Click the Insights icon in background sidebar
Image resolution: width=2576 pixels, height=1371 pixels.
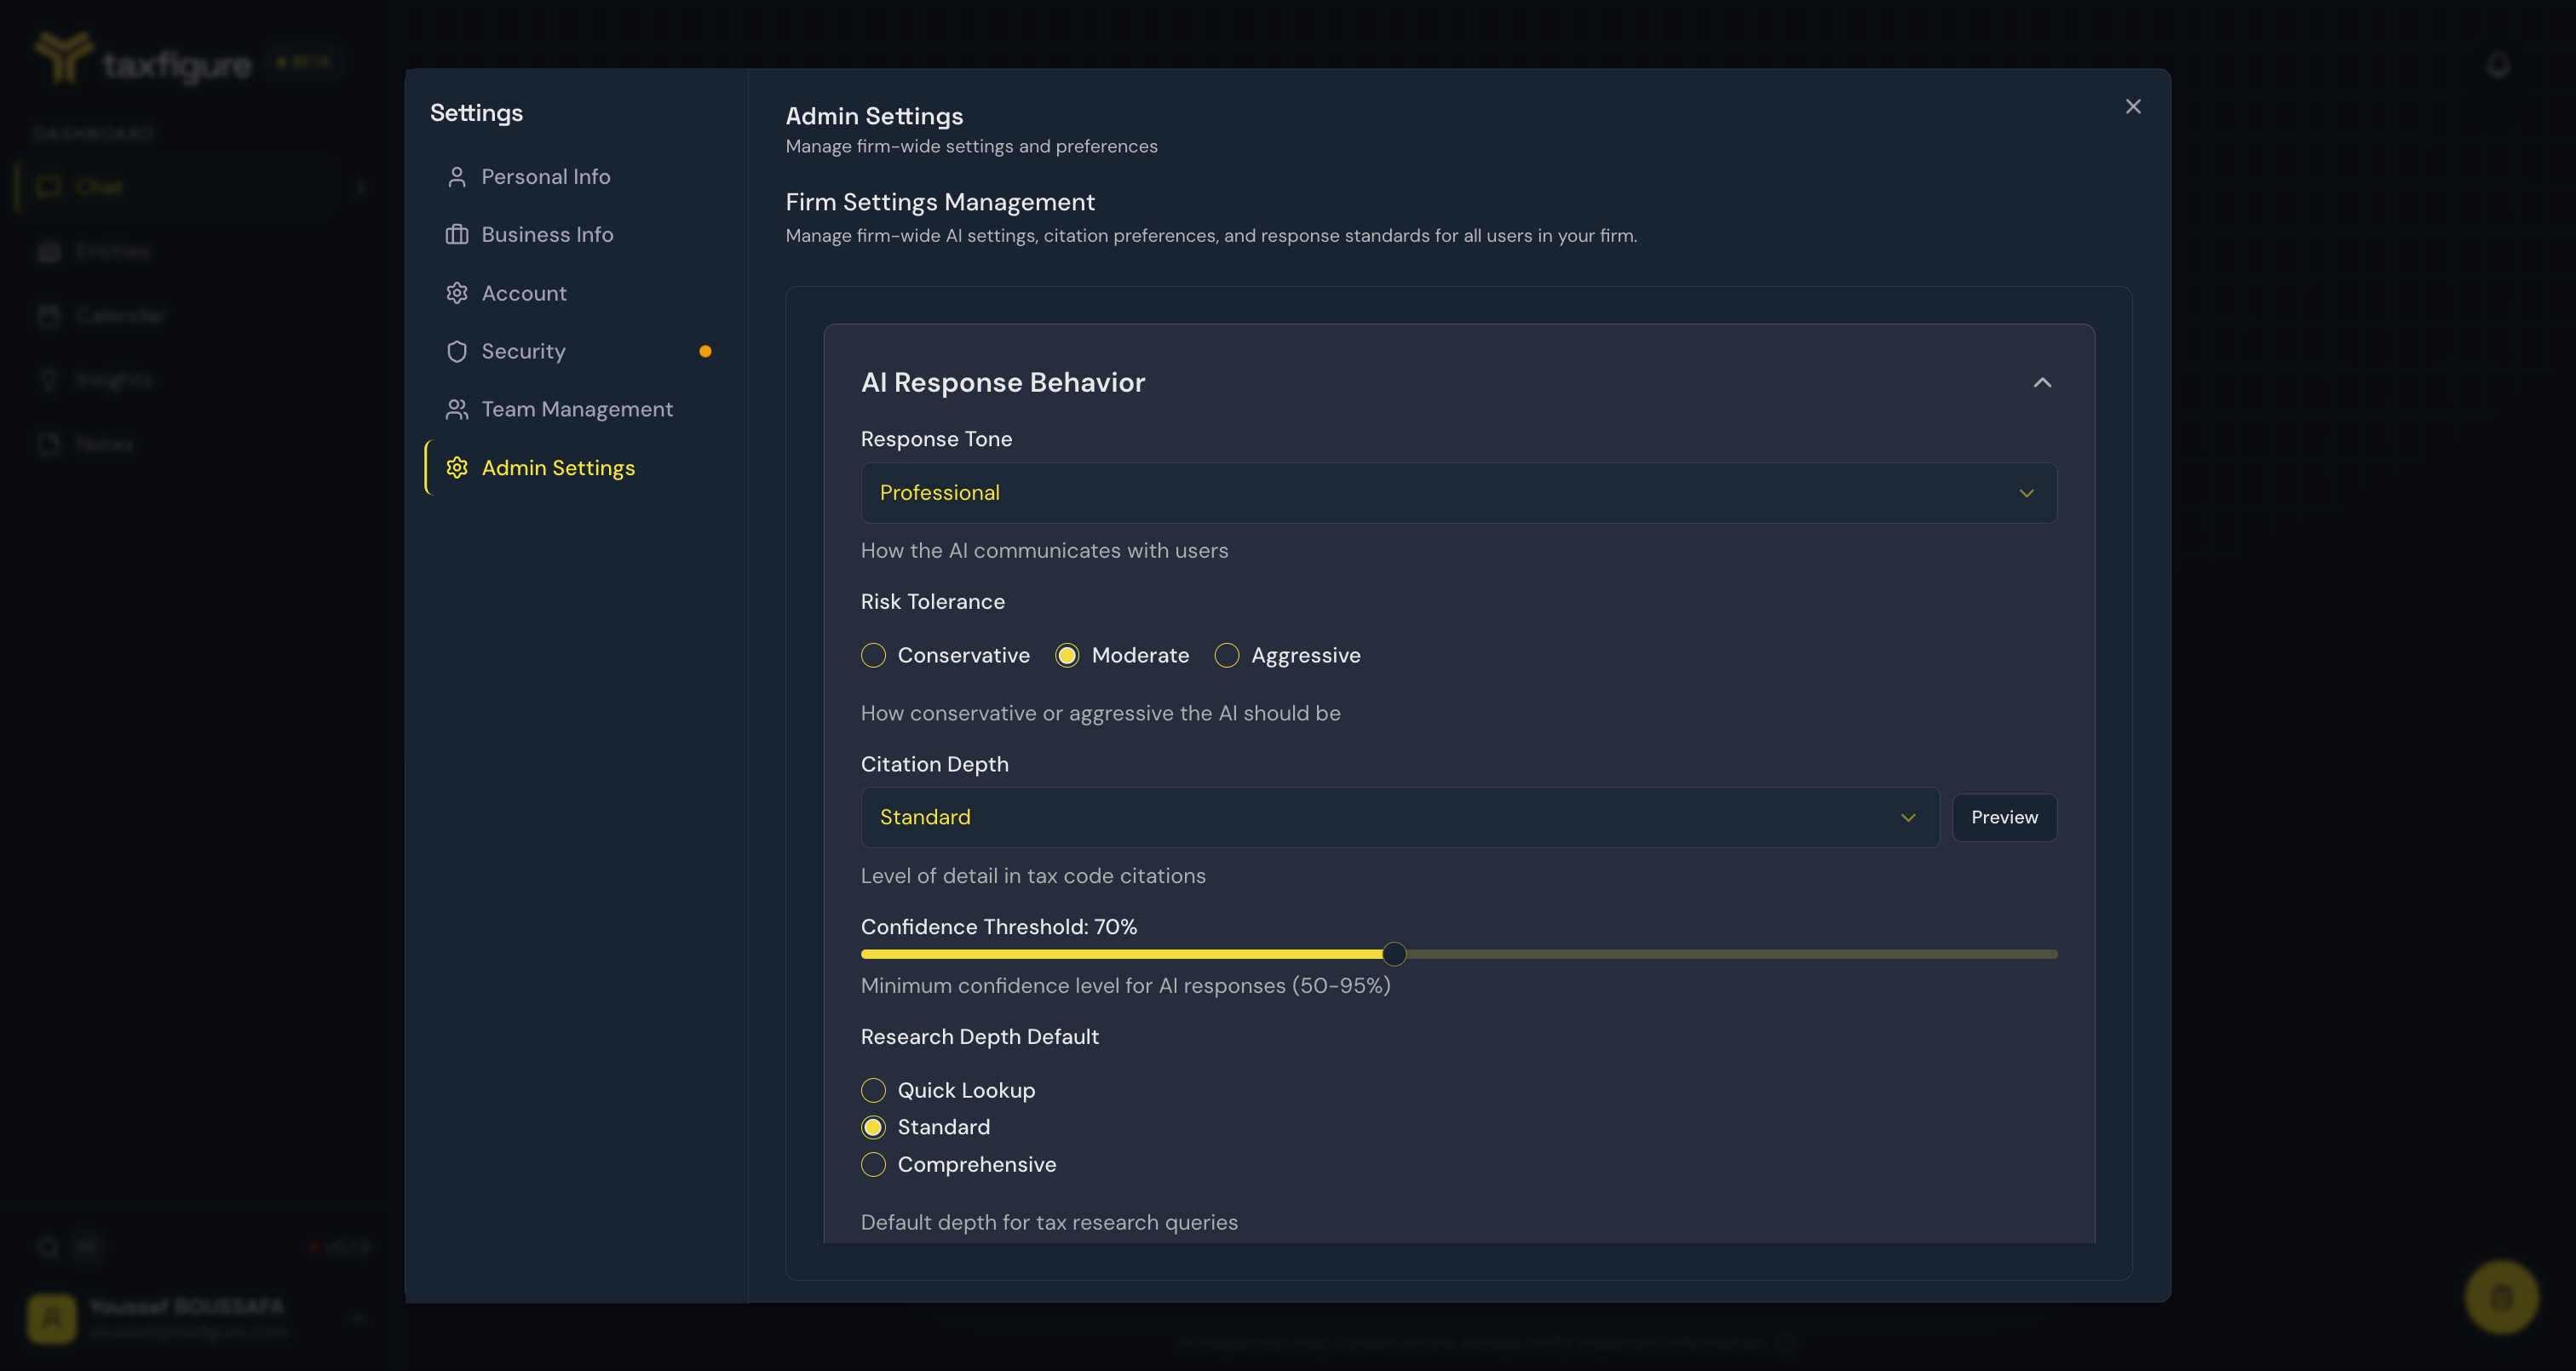click(49, 380)
